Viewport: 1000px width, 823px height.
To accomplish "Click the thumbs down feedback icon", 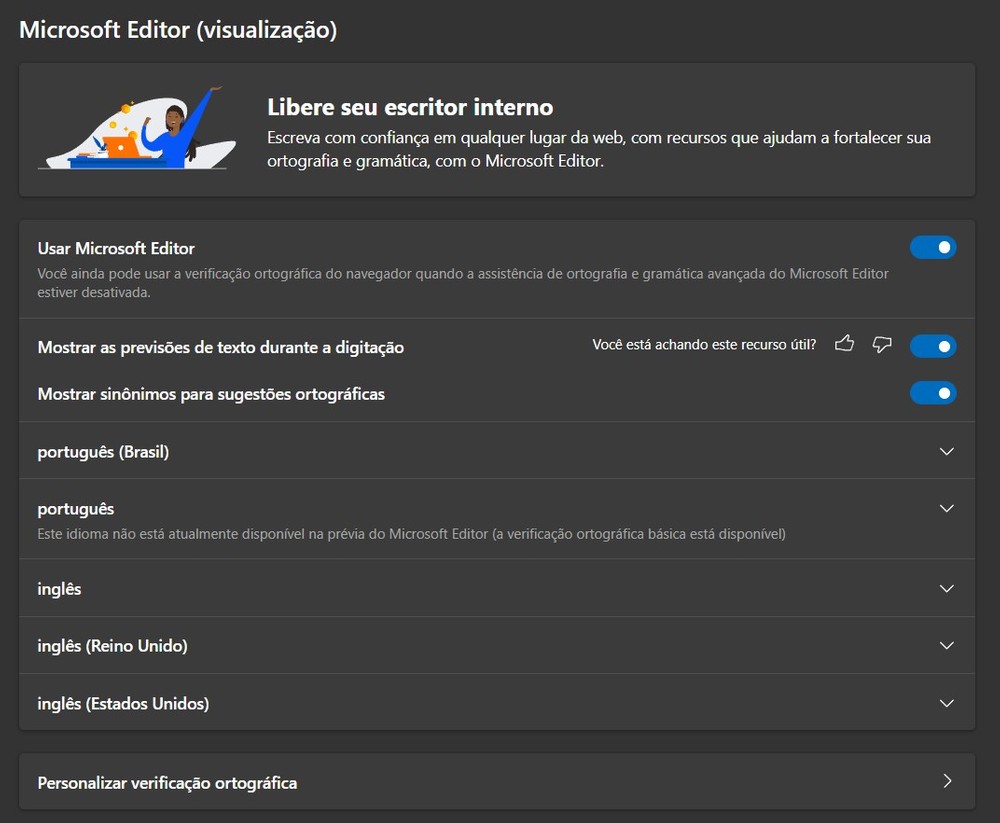I will (881, 345).
